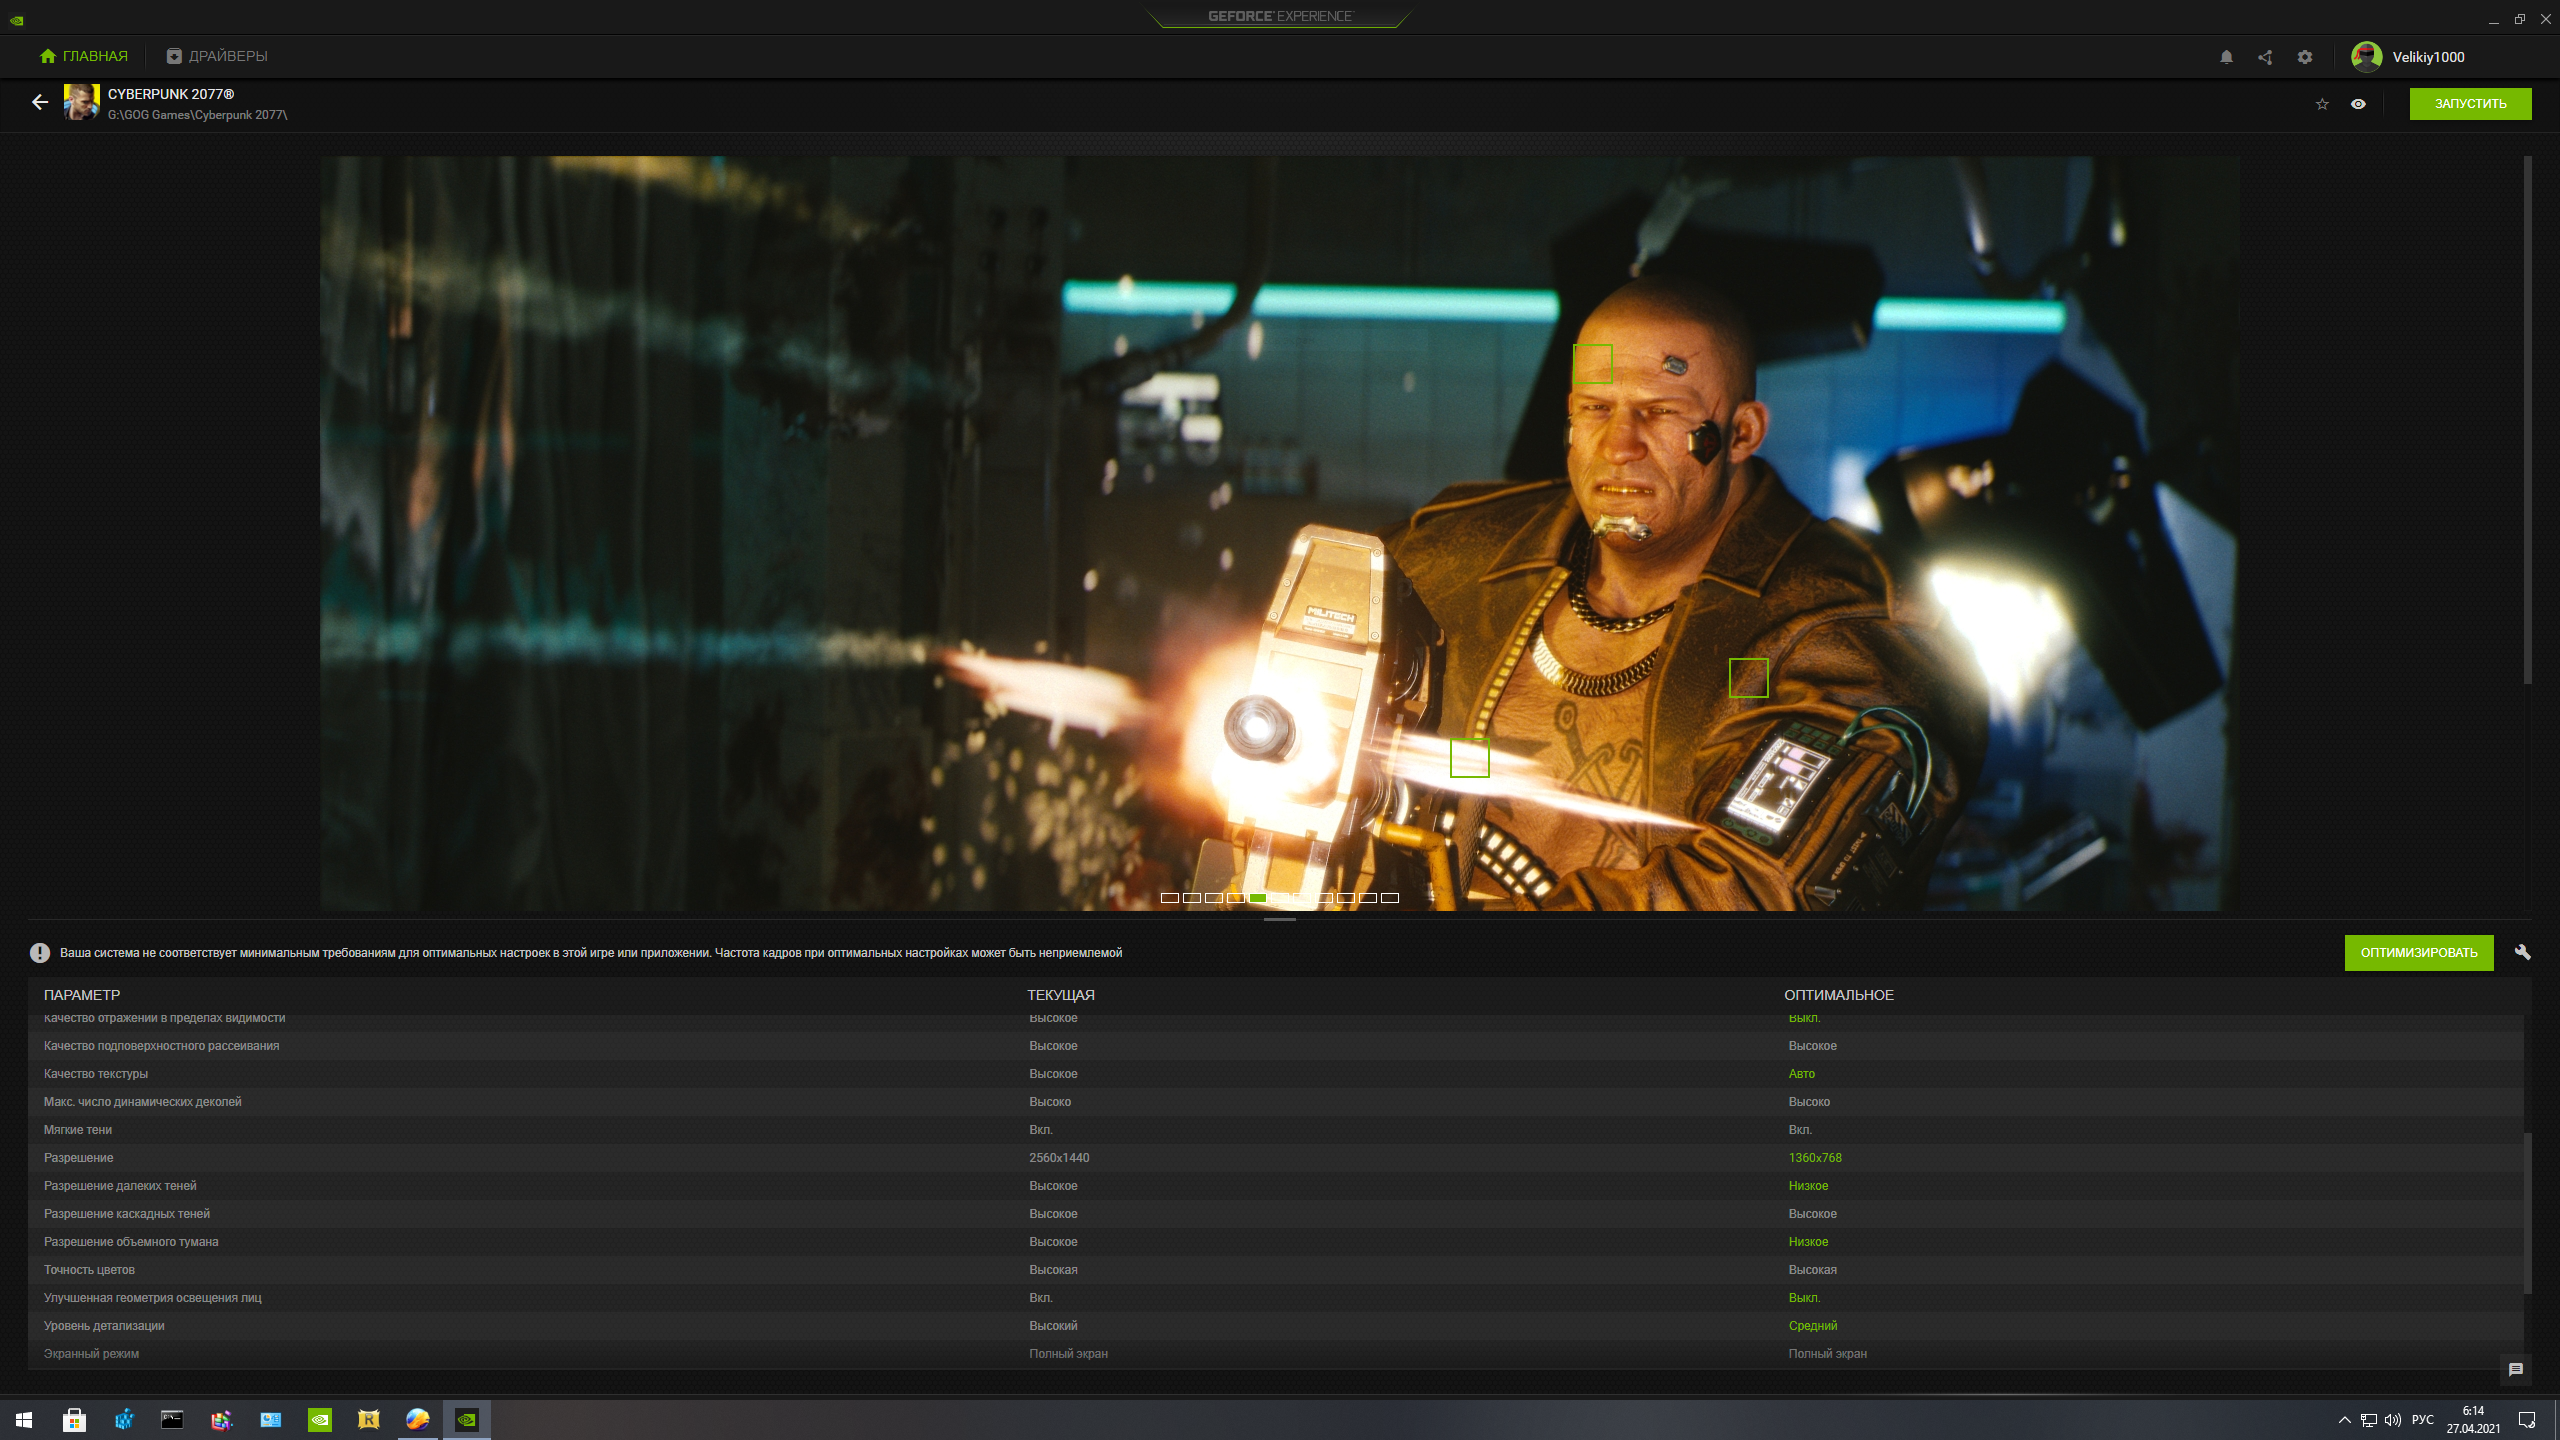Open network tray icon
This screenshot has height=1440, width=2560.
pos(2369,1420)
